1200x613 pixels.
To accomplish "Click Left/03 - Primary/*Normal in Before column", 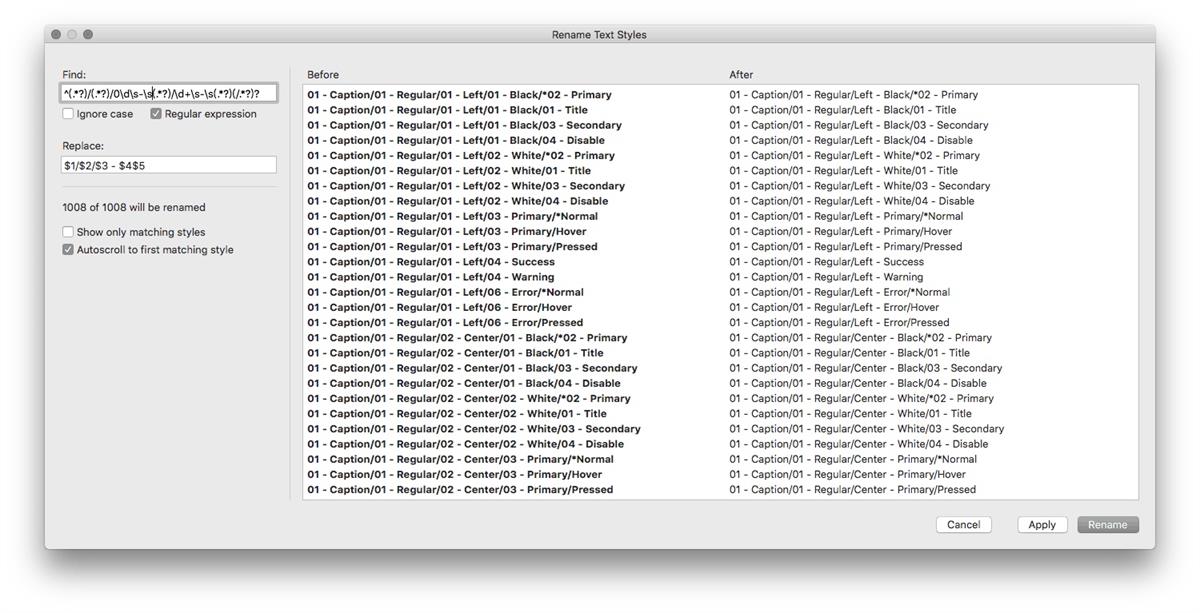I will 452,216.
